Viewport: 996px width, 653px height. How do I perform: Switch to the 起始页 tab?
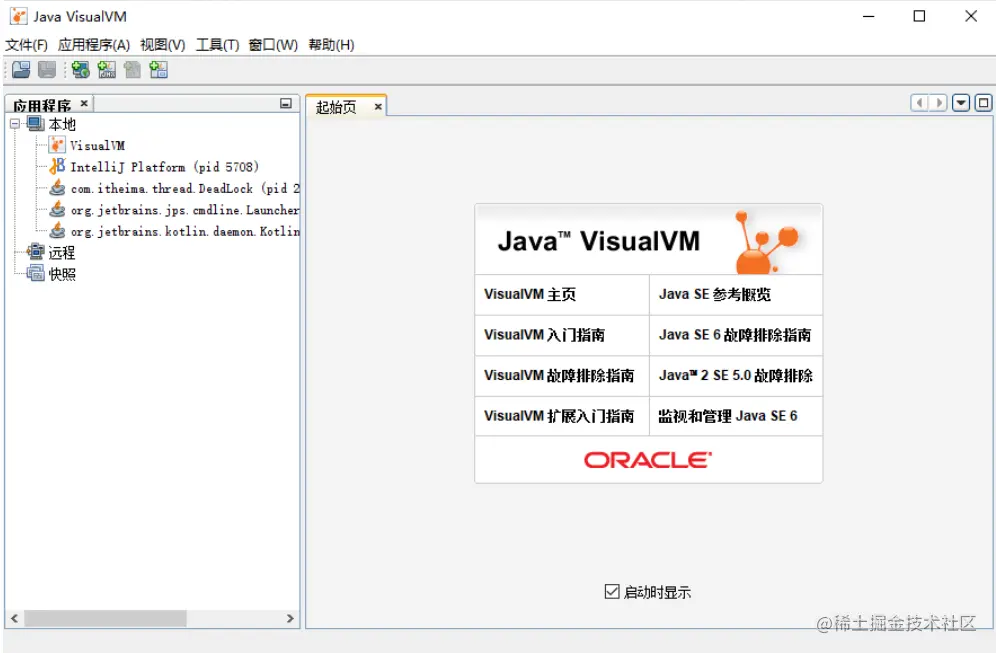tap(336, 107)
